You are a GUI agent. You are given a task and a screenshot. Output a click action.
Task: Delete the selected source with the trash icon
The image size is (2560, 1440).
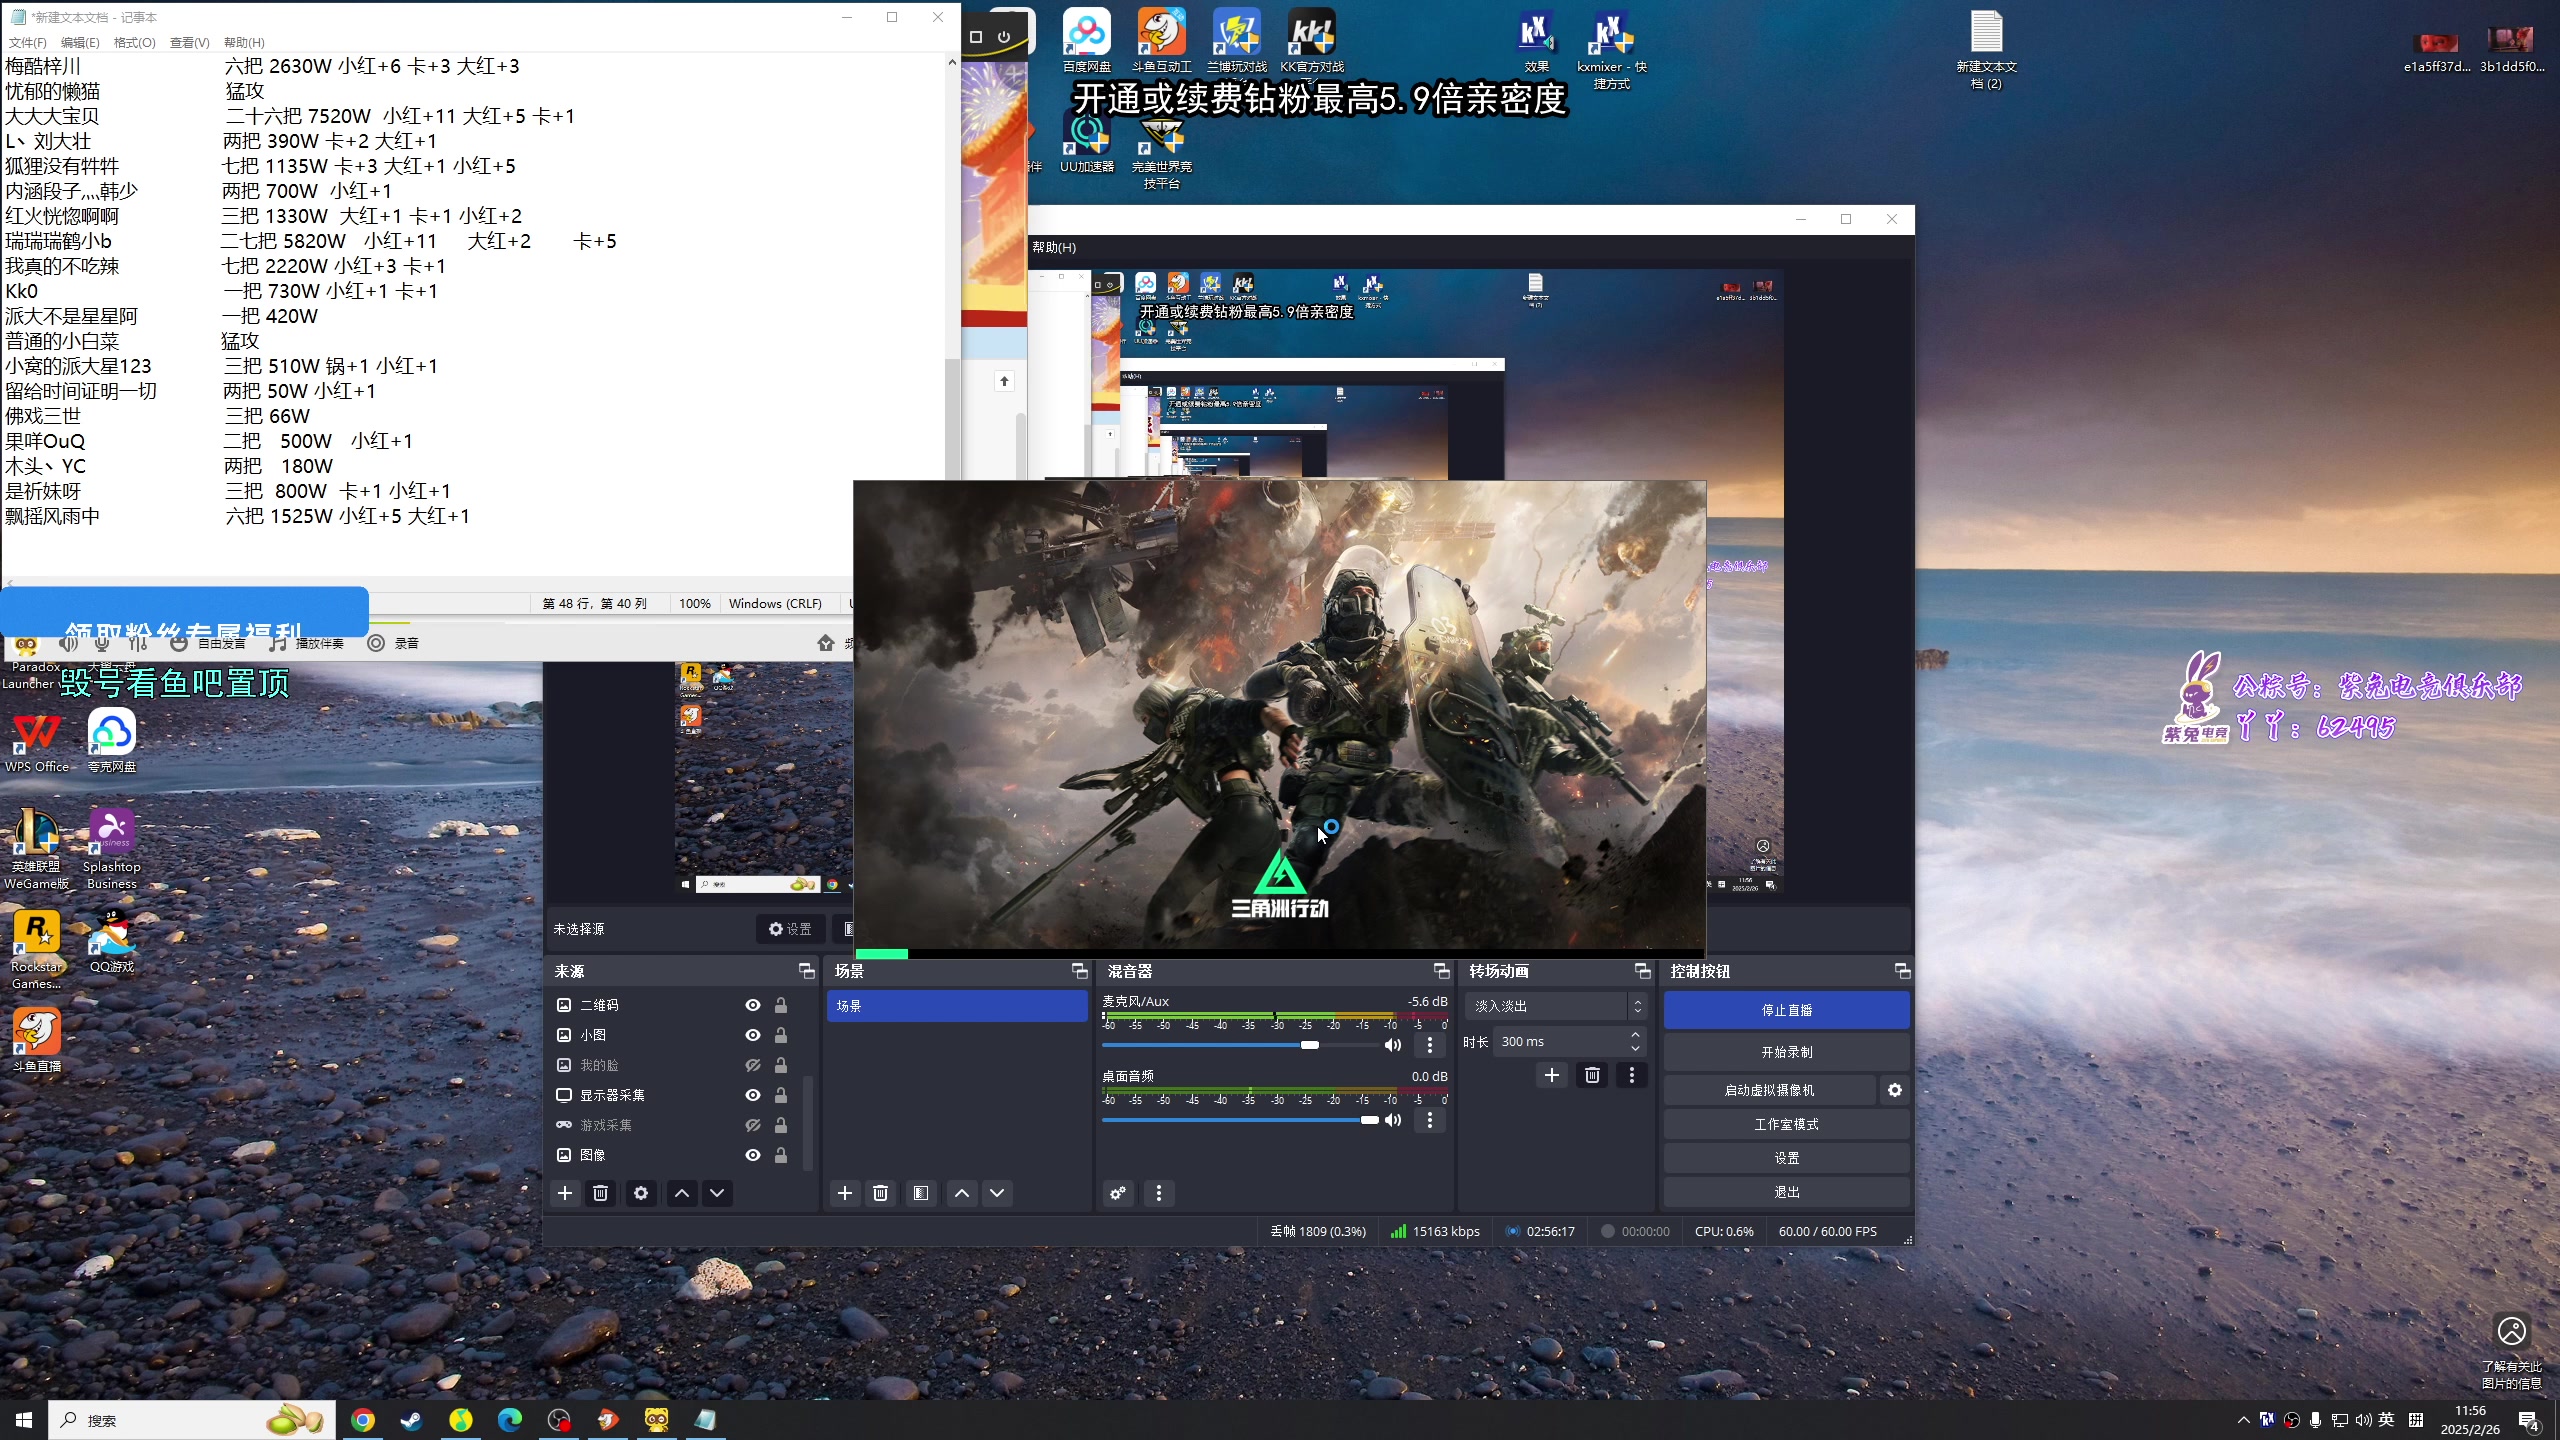(600, 1193)
